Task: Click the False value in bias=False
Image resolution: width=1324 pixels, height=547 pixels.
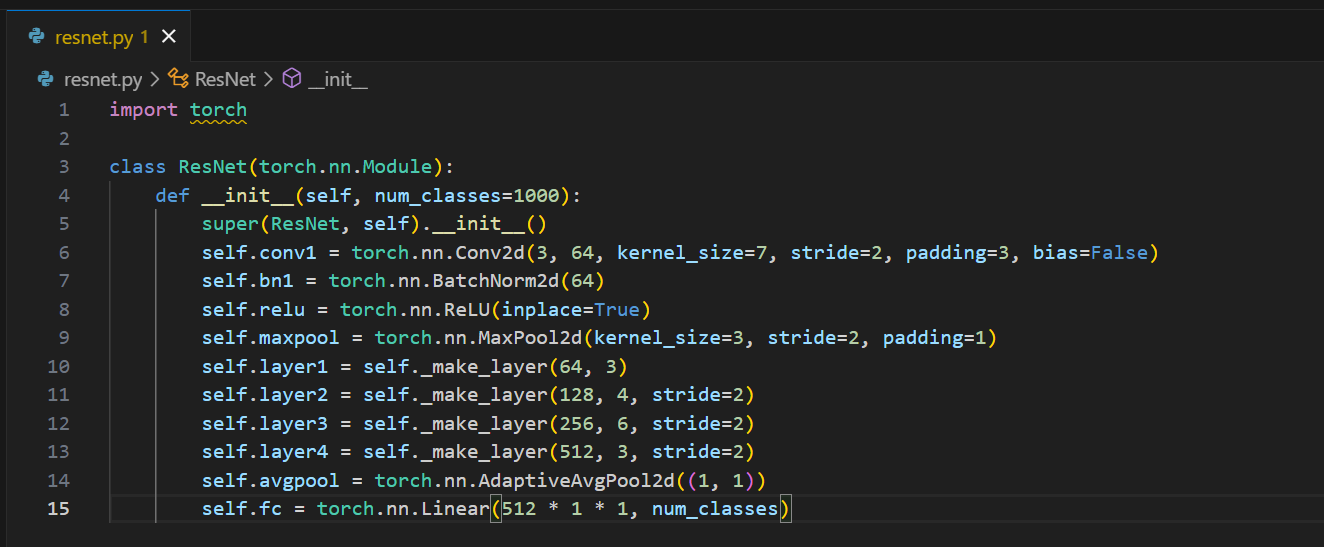Action: [1118, 253]
